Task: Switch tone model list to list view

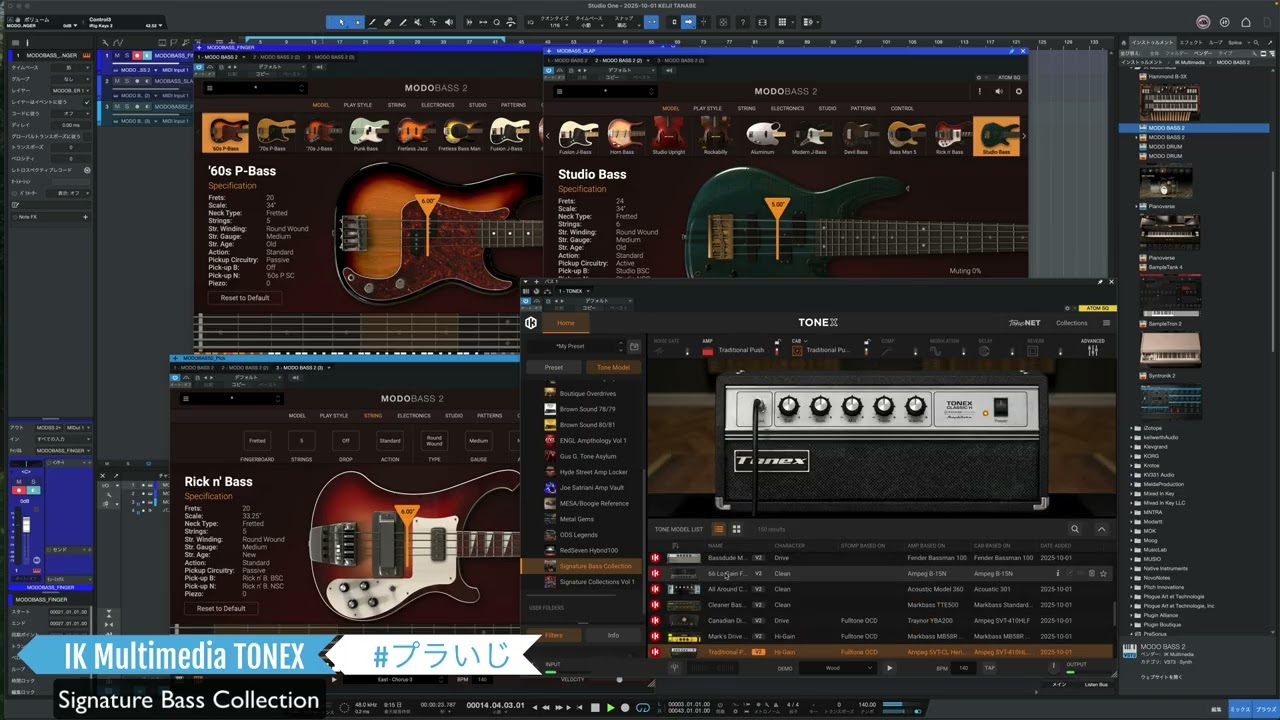Action: tap(718, 529)
